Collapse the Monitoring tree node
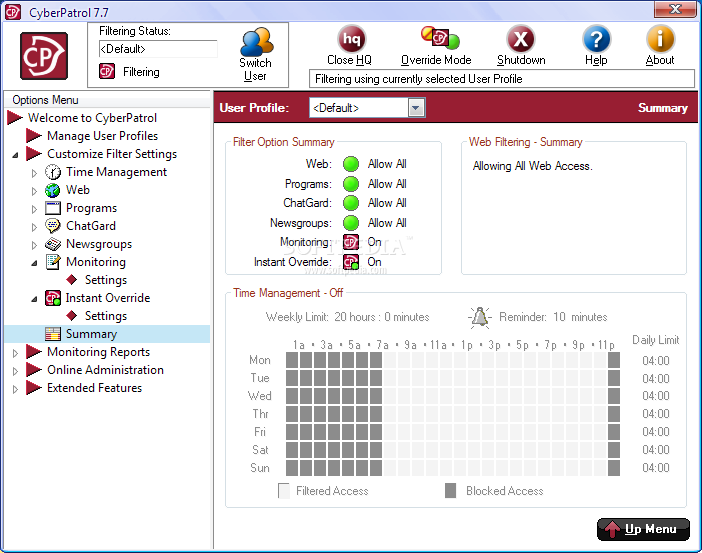 tap(34, 263)
